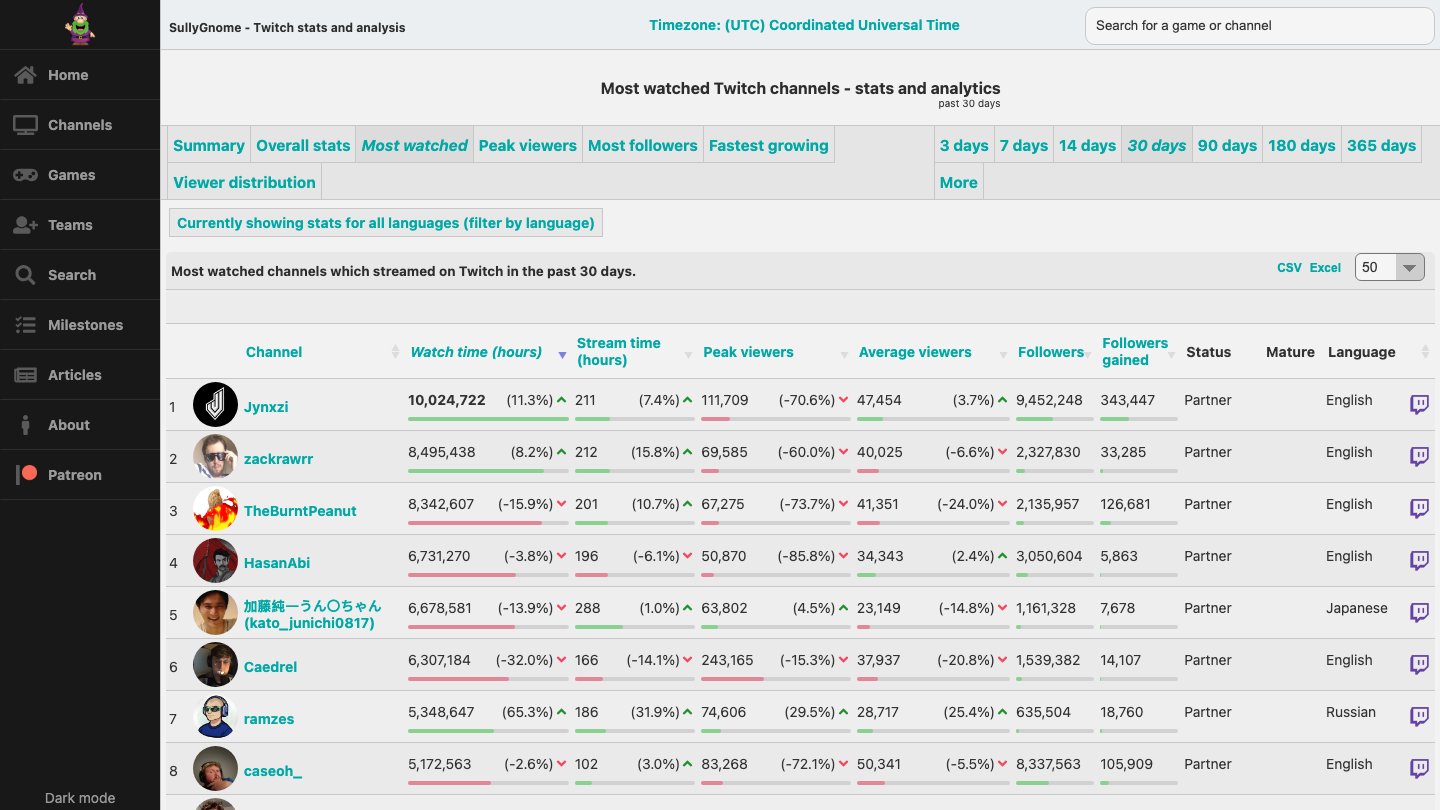The image size is (1440, 810).
Task: Sort by Watch time (hours) column arrow
Action: pos(562,353)
